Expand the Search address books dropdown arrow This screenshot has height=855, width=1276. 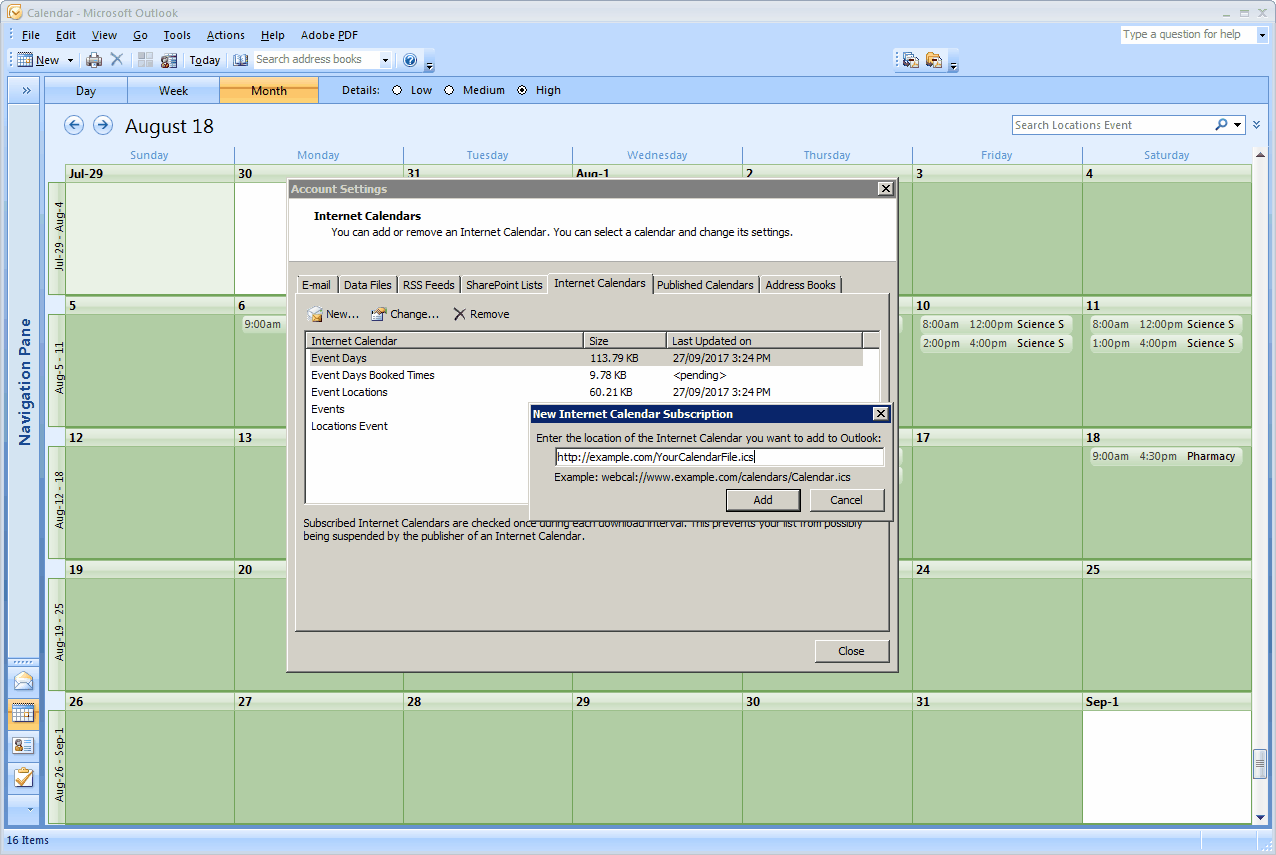tap(386, 60)
